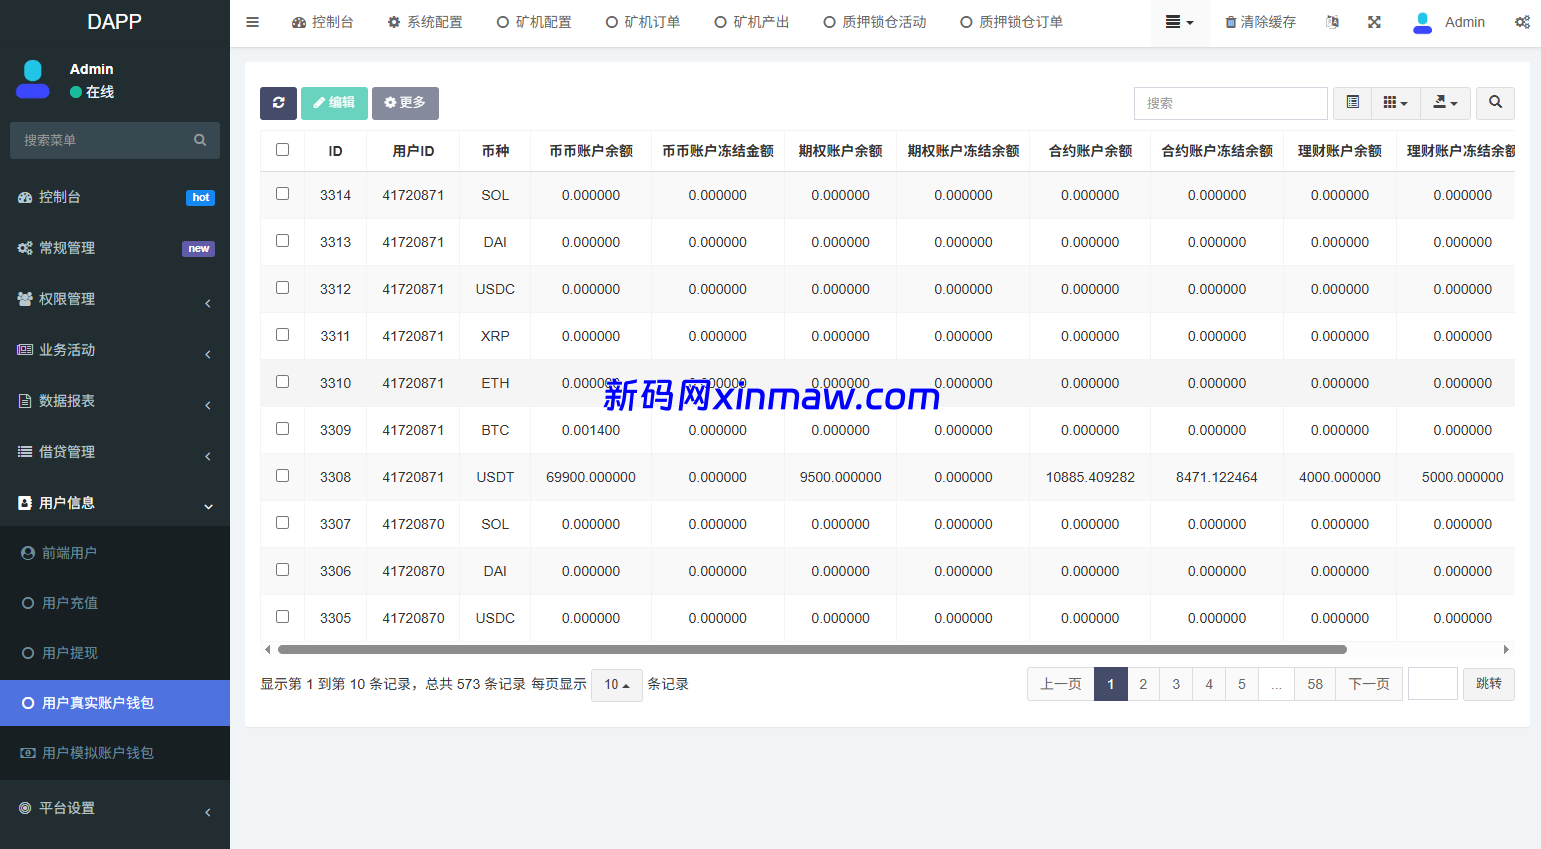This screenshot has width=1541, height=849.
Task: Click the refresh icon button above table
Action: tap(278, 103)
